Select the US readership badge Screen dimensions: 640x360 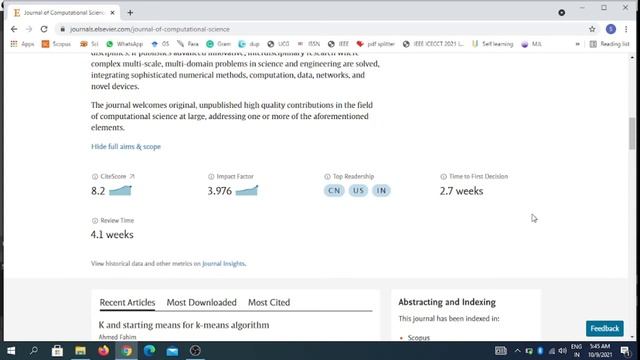click(358, 191)
